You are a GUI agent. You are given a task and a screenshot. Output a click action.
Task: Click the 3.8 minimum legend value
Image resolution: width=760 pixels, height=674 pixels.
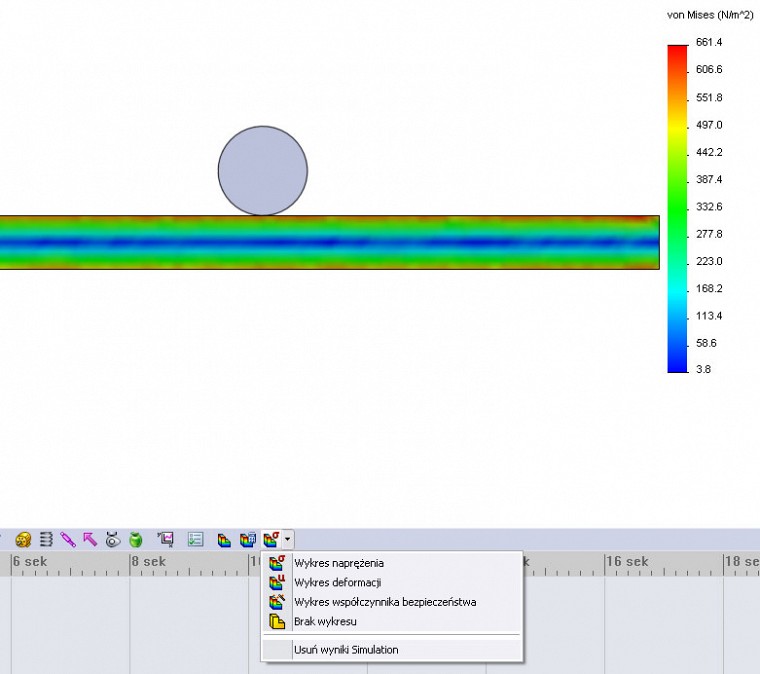click(703, 369)
